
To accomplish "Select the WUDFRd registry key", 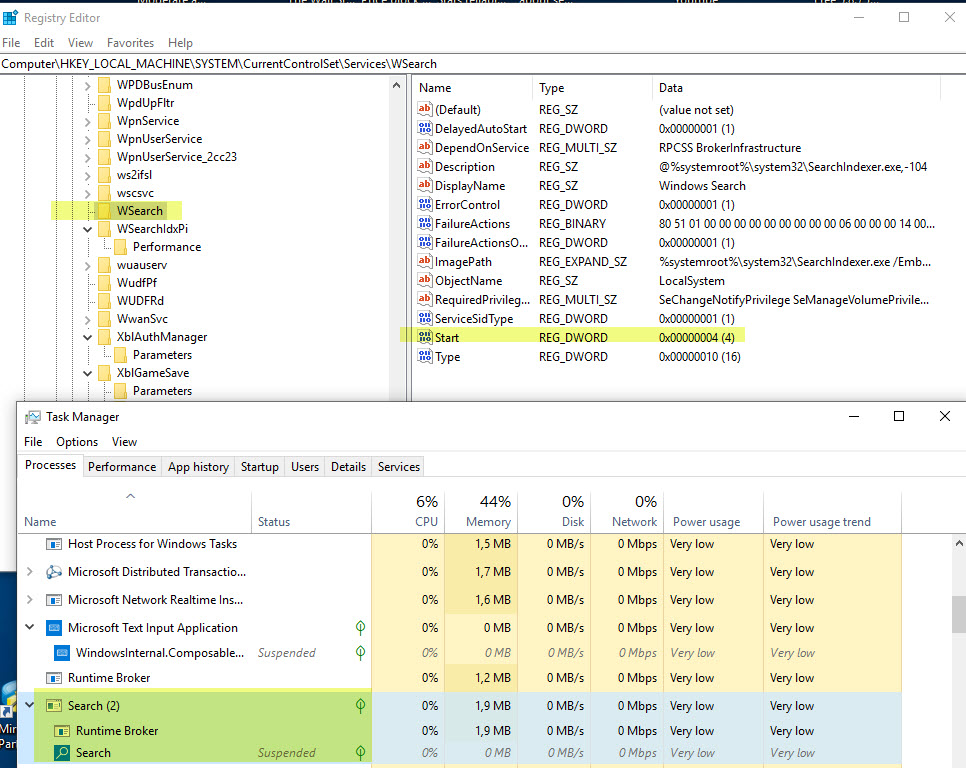I will coord(140,301).
